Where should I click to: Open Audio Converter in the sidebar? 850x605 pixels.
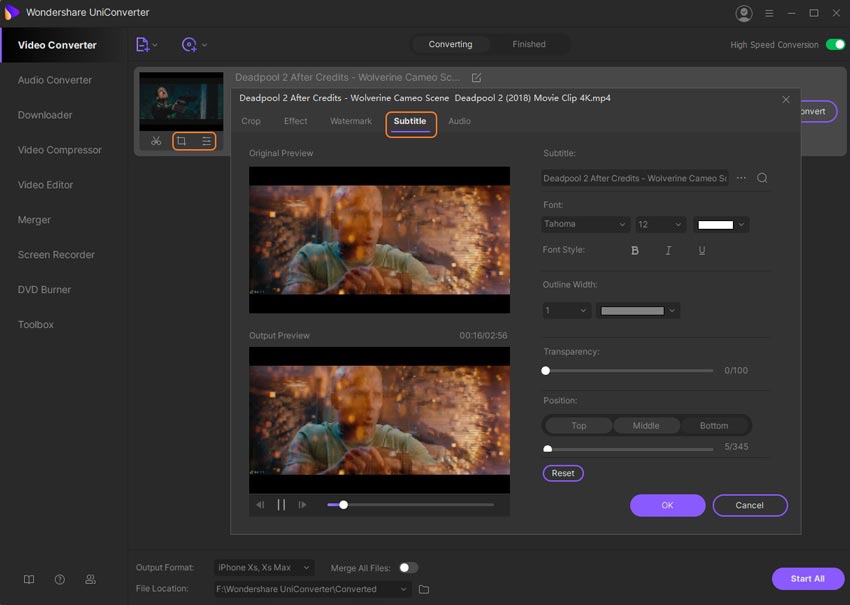(55, 80)
